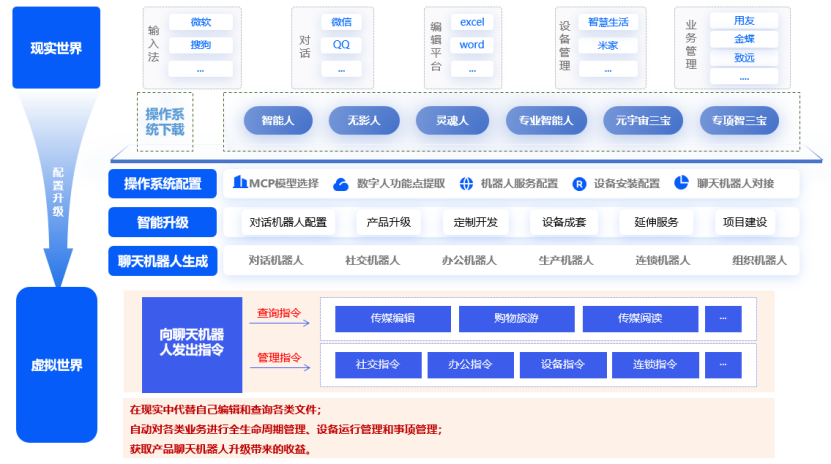Image resolution: width=831 pixels, height=464 pixels.
Task: Click the R icon beside 设备安装配置
Action: click(x=579, y=184)
